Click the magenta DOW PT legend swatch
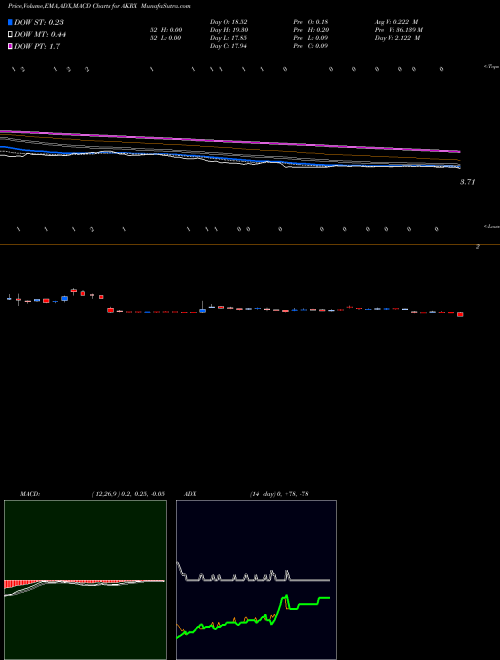The width and height of the screenshot is (500, 660). pos(10,47)
